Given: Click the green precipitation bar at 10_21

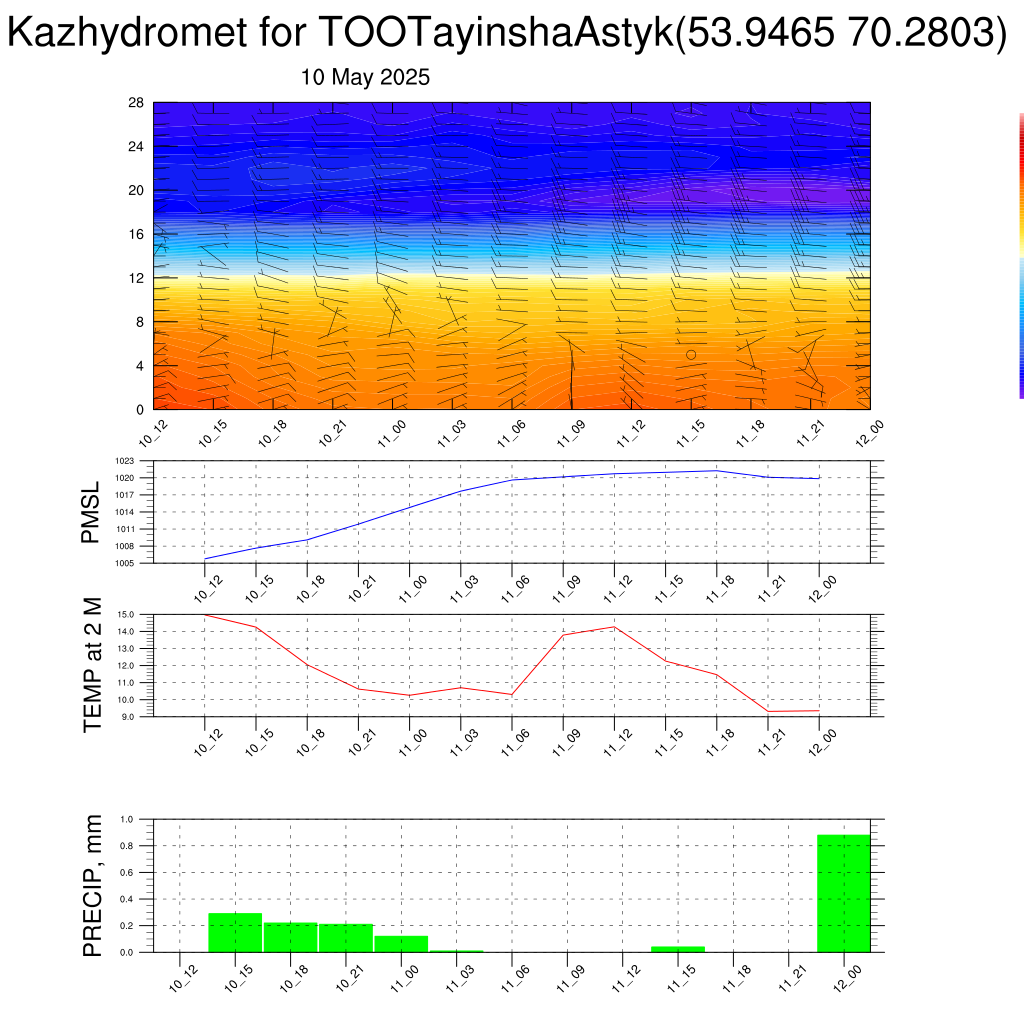Looking at the screenshot, I should (346, 938).
